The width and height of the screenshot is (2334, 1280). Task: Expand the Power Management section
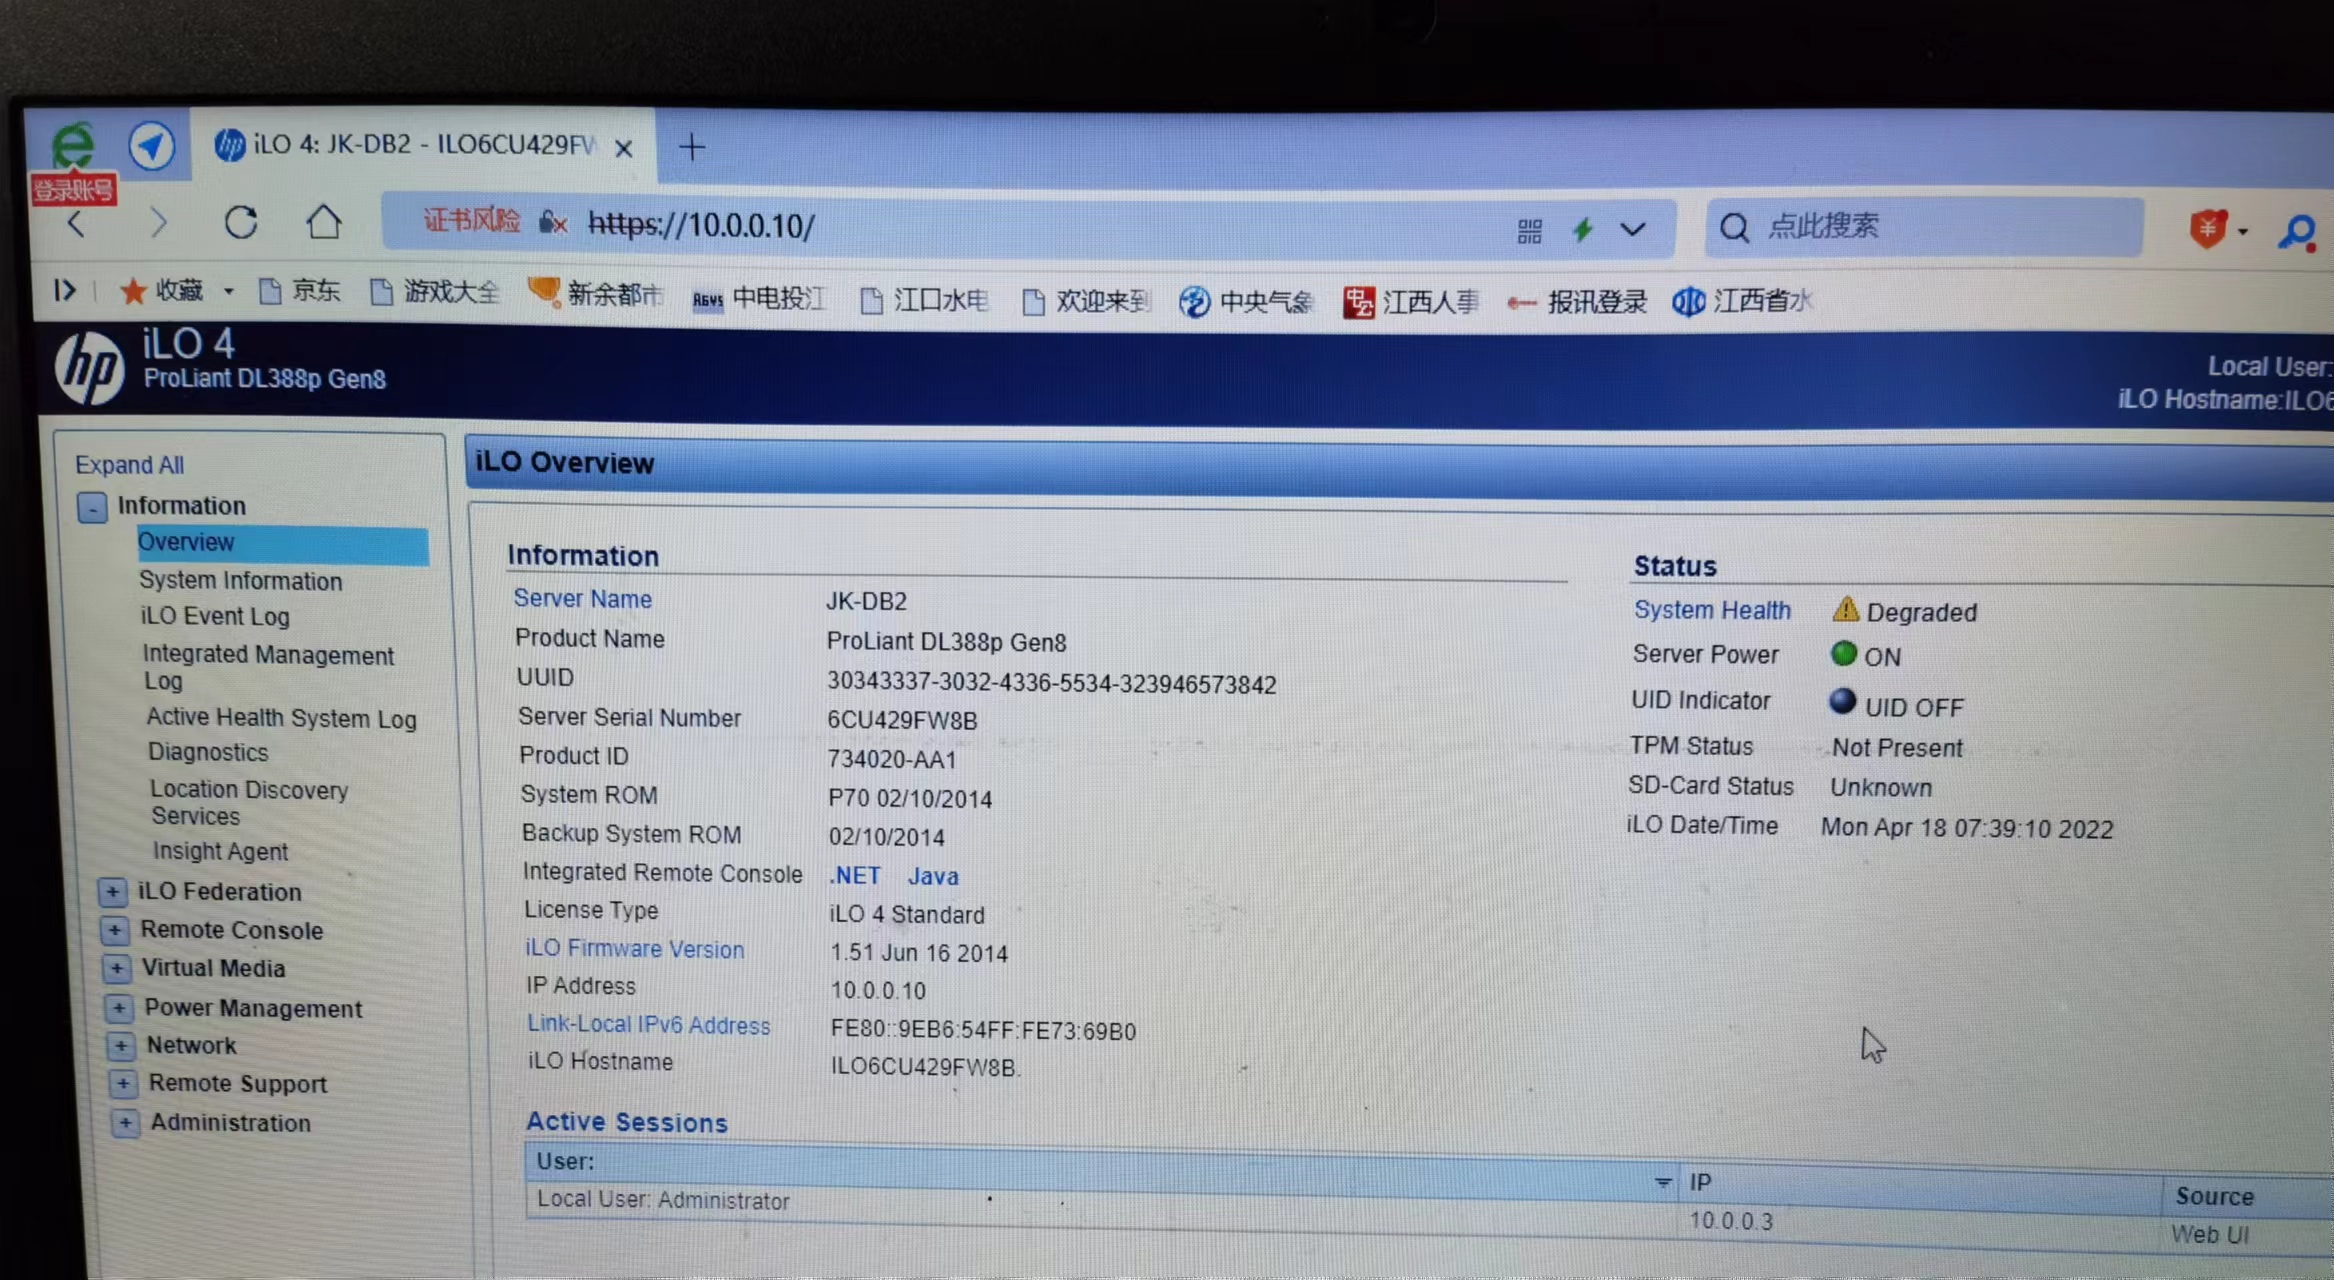[x=118, y=1007]
